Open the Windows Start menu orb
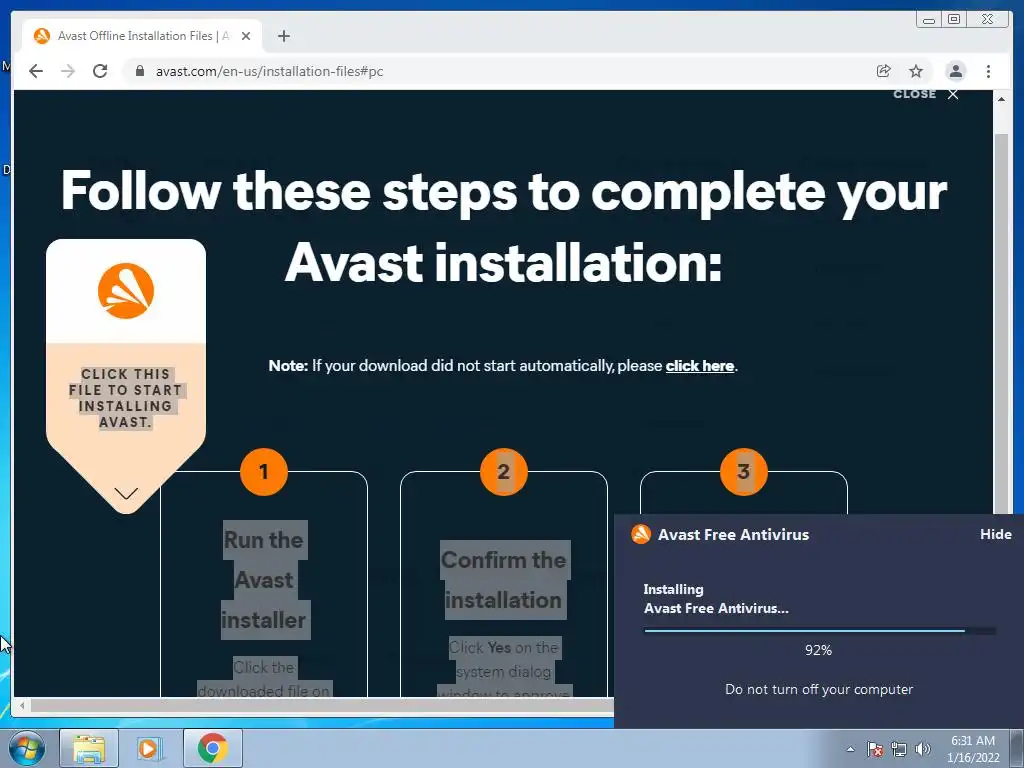 tap(26, 748)
